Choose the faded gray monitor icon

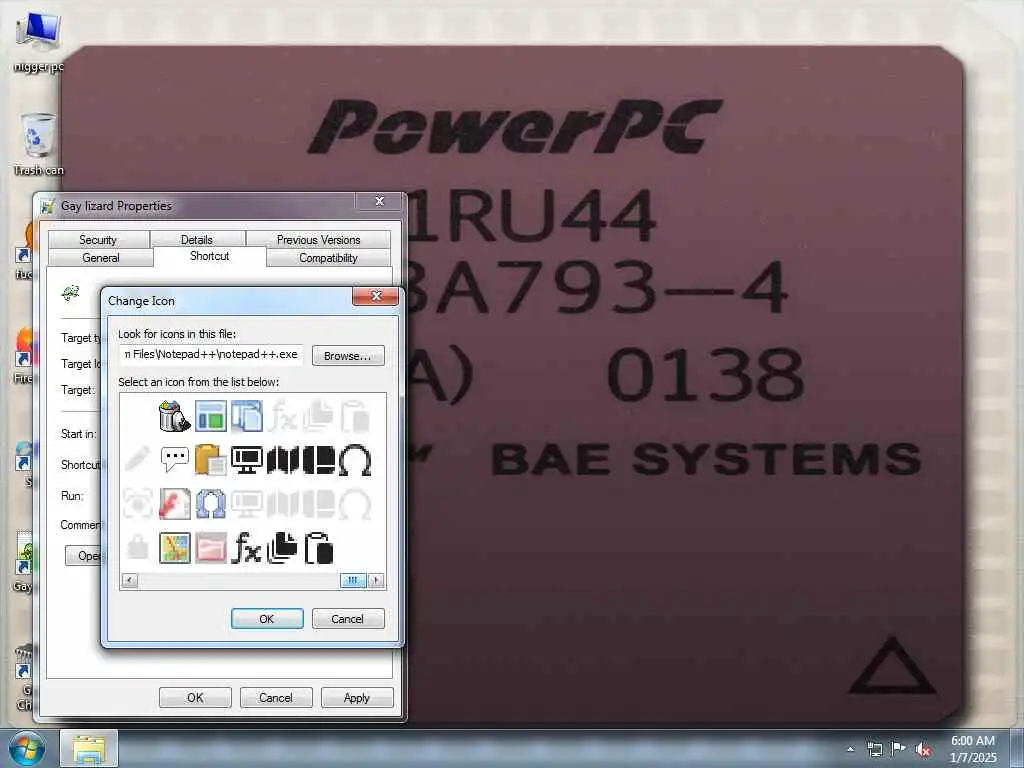coord(246,504)
